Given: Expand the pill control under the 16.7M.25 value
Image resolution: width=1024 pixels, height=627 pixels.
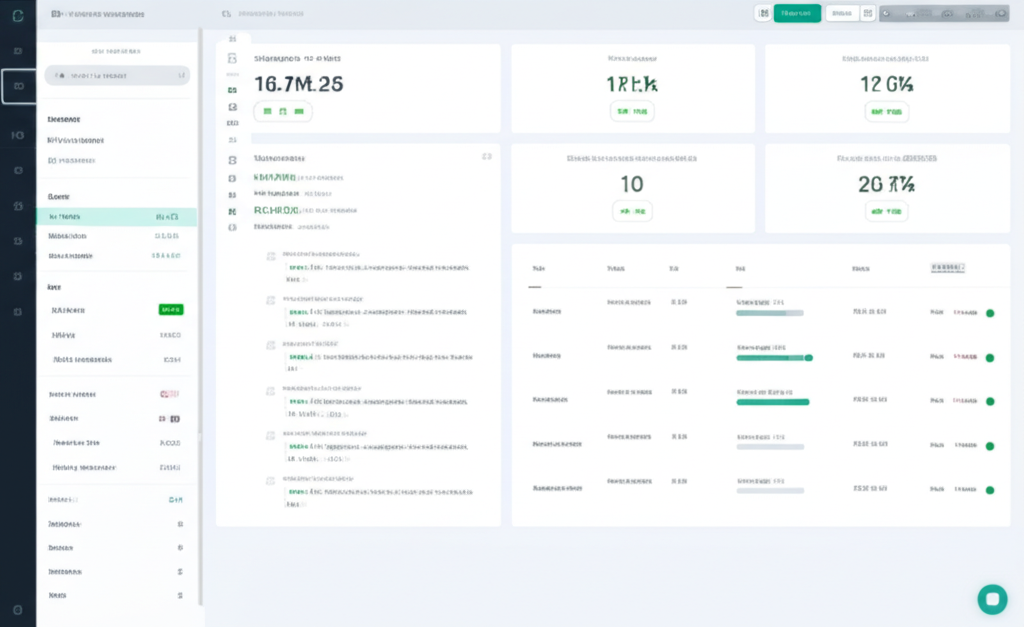Looking at the screenshot, I should [x=283, y=112].
